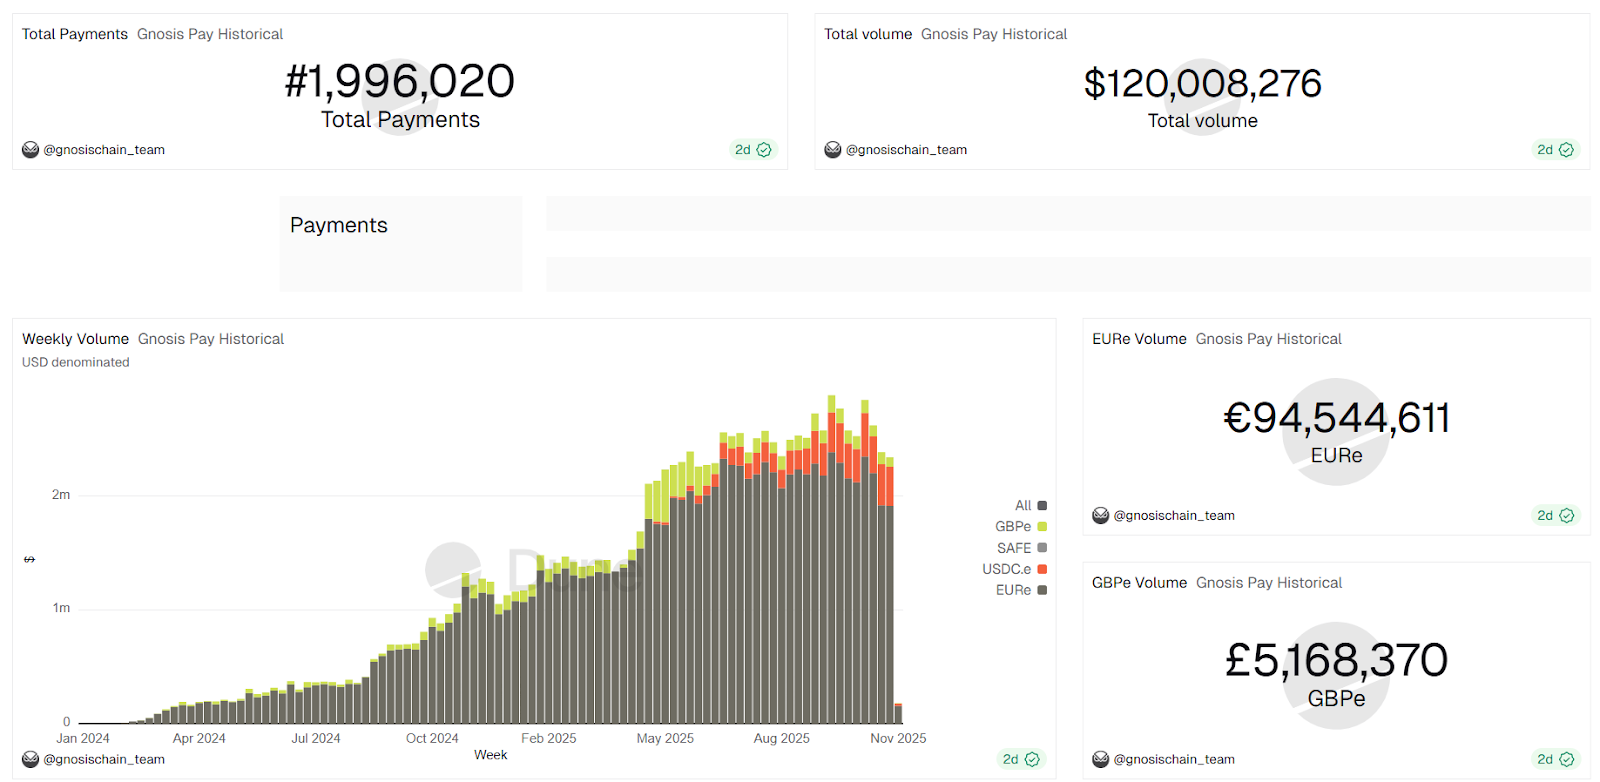
Task: Click the green check icon in Total Payments card
Action: pos(764,150)
